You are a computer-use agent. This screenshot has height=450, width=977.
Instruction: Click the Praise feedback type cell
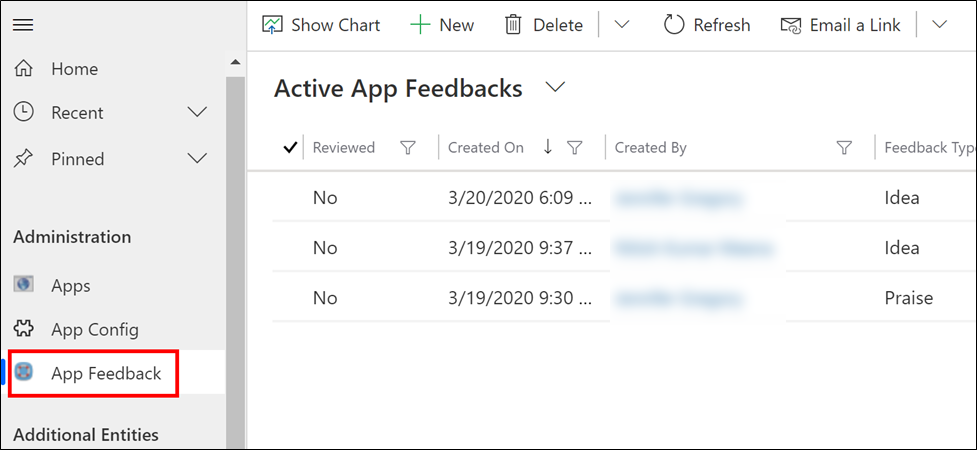(908, 298)
